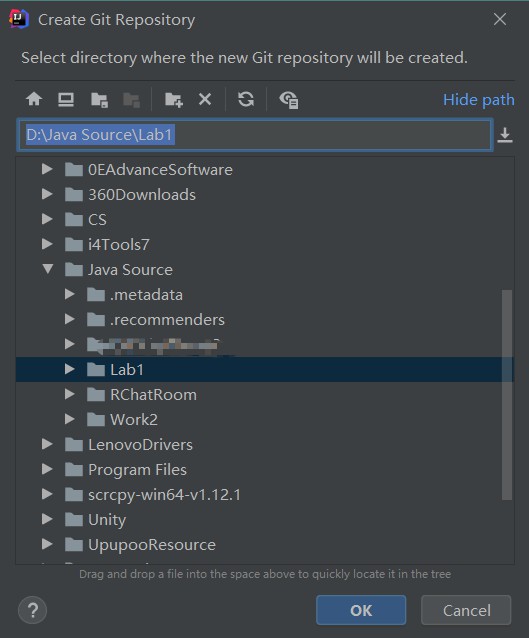Expand the Unity folder arrow
Screen dimensions: 529x638
(47, 519)
